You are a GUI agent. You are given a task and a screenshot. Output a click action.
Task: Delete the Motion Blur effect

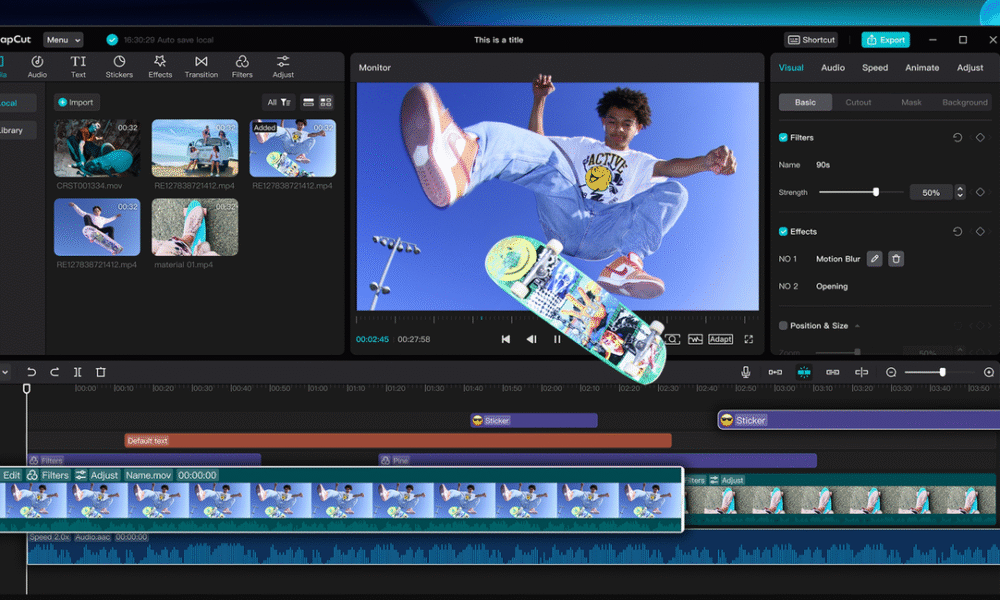(896, 259)
